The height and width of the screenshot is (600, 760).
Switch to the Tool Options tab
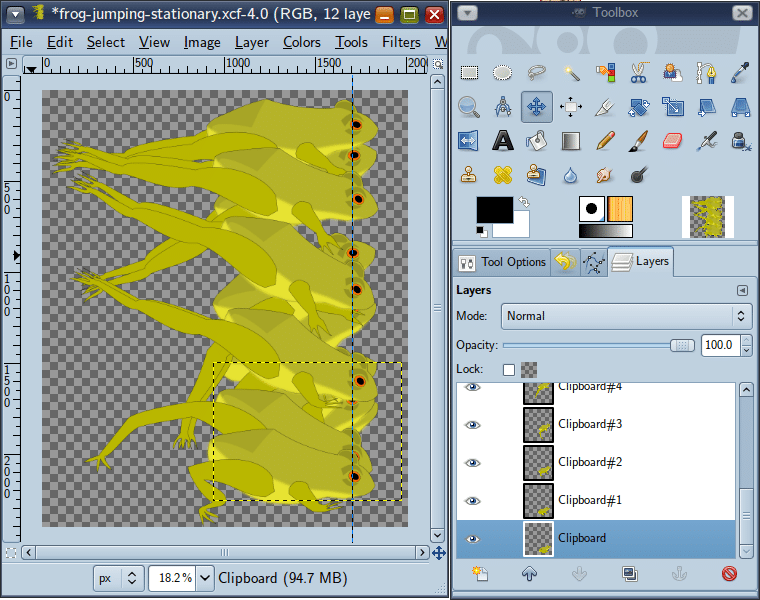pyautogui.click(x=502, y=263)
